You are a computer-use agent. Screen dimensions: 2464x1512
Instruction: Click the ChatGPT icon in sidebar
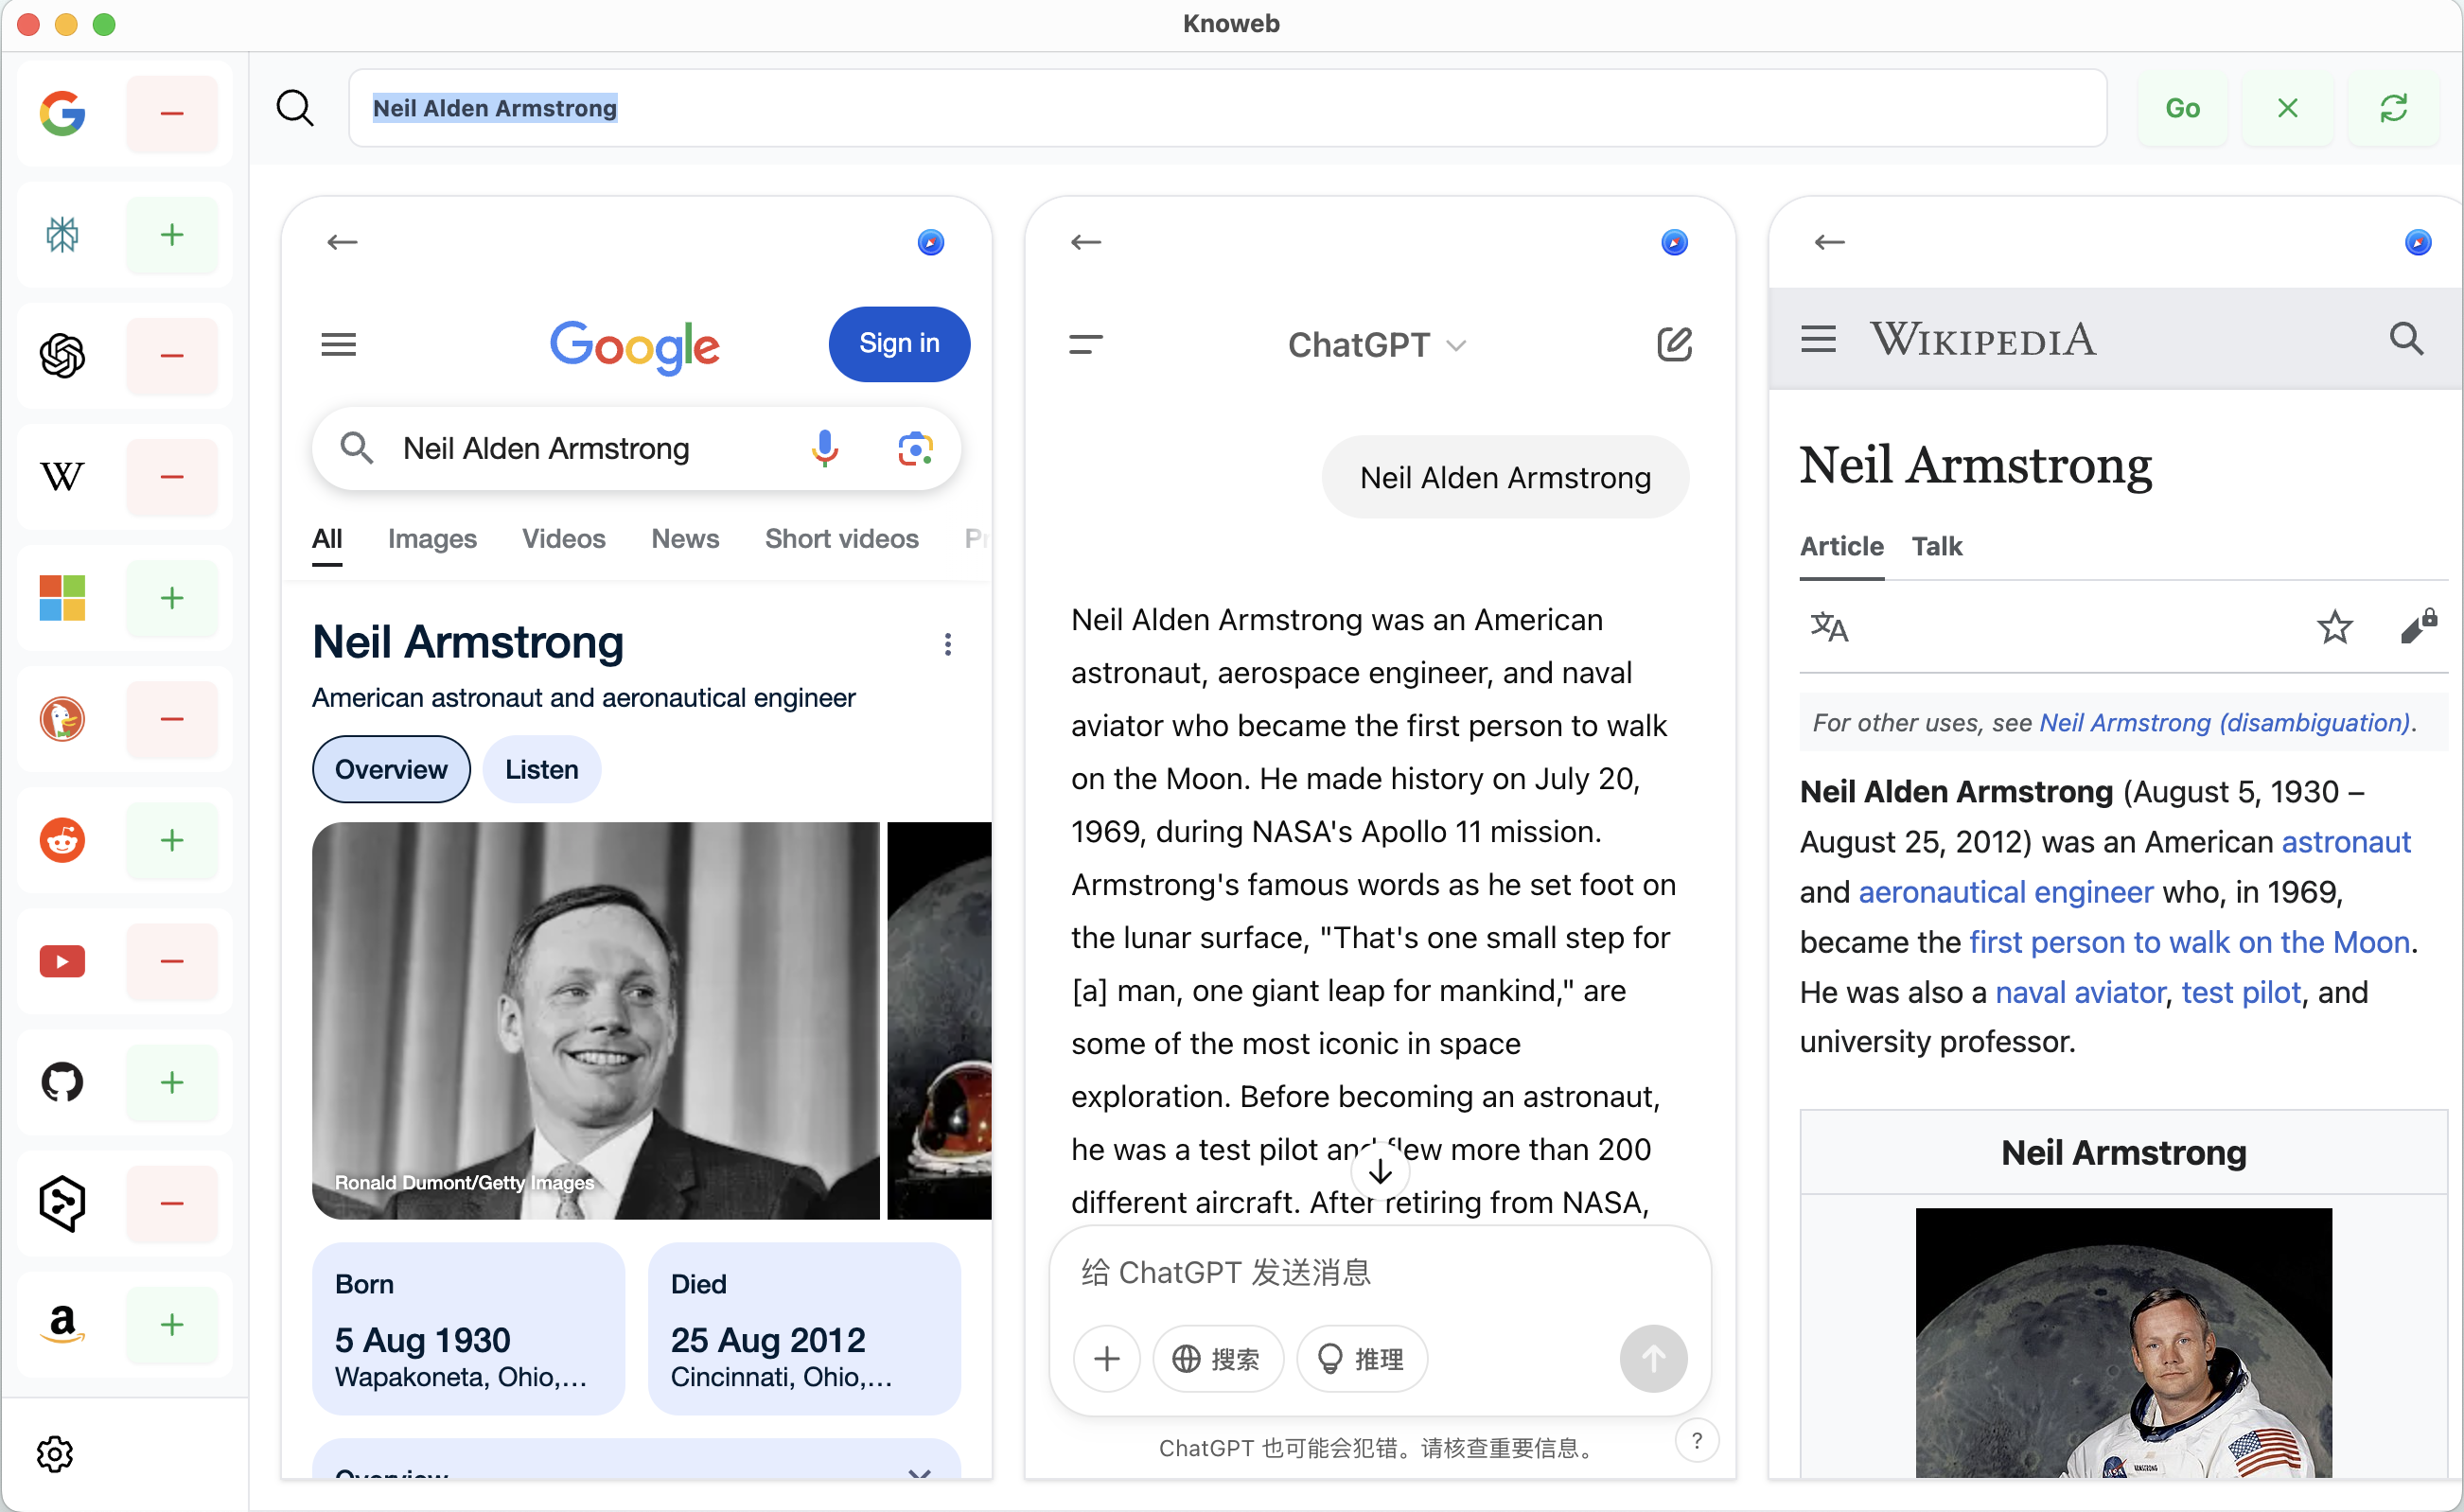click(62, 356)
